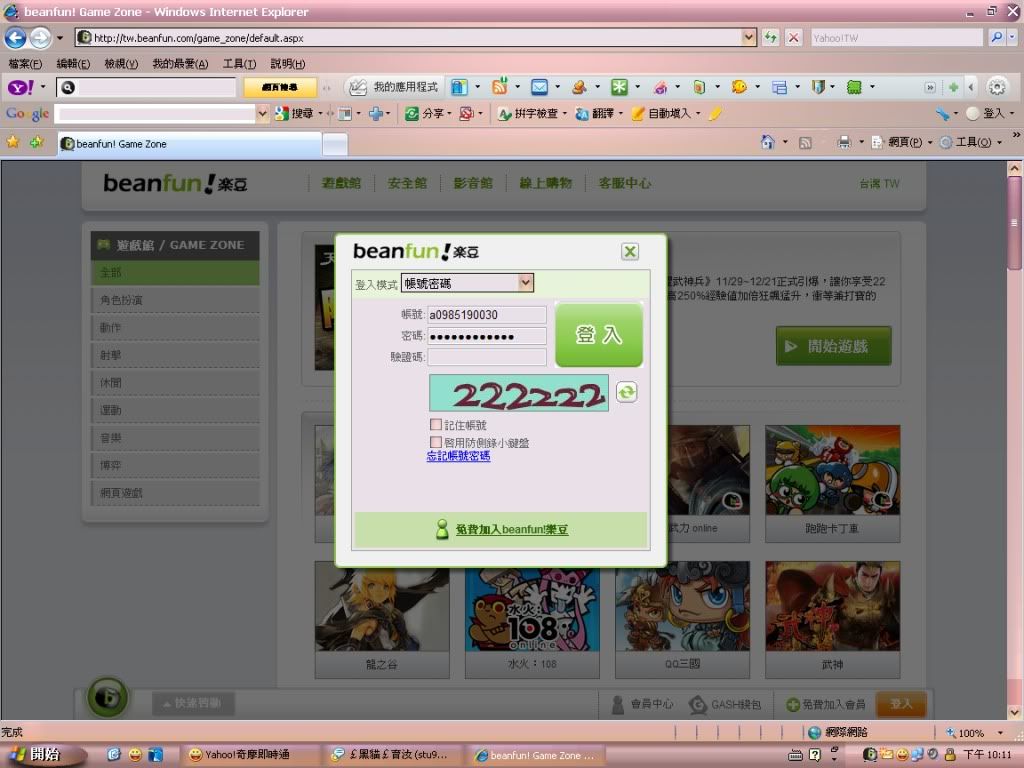This screenshot has height=768, width=1024.
Task: Open the Google translate dropdown arrow
Action: click(x=620, y=114)
